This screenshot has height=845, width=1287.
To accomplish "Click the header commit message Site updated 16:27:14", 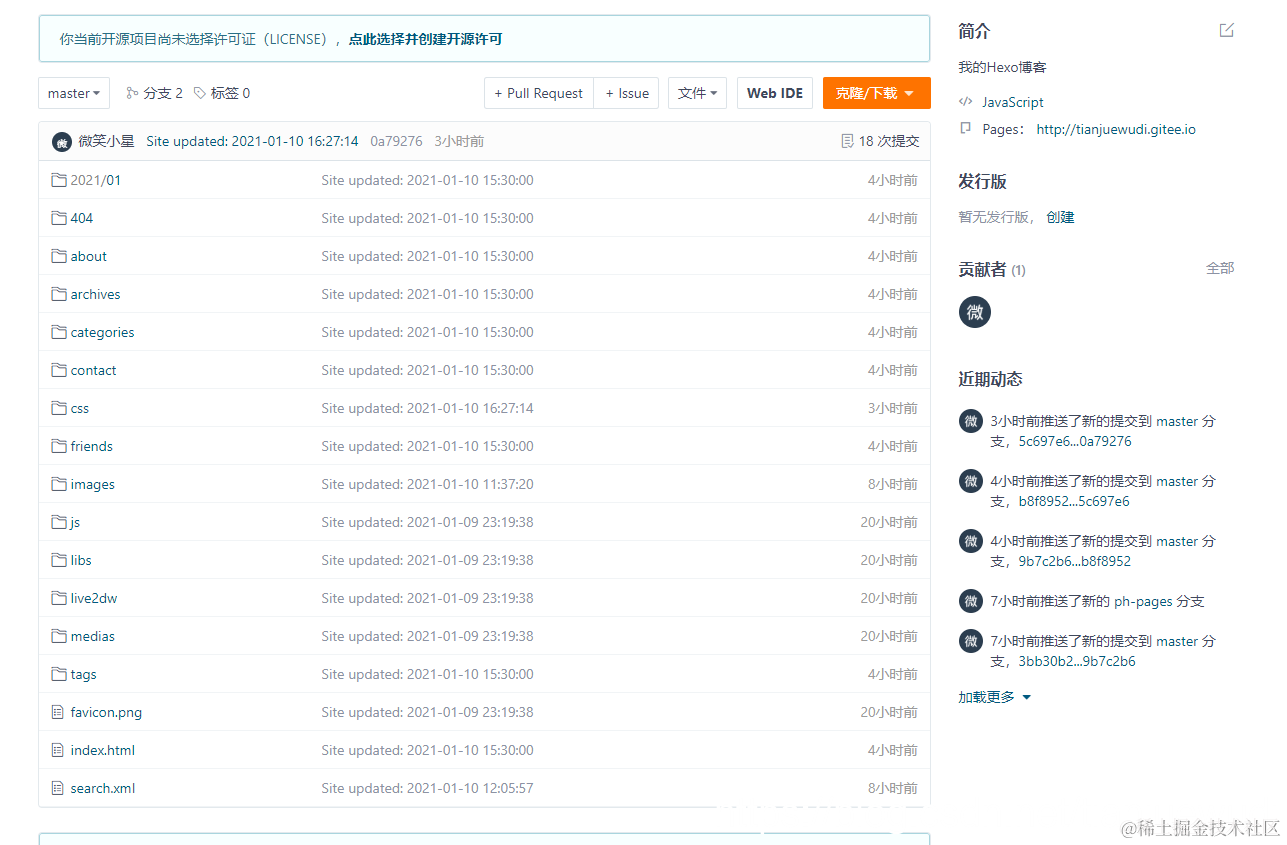I will pos(252,141).
